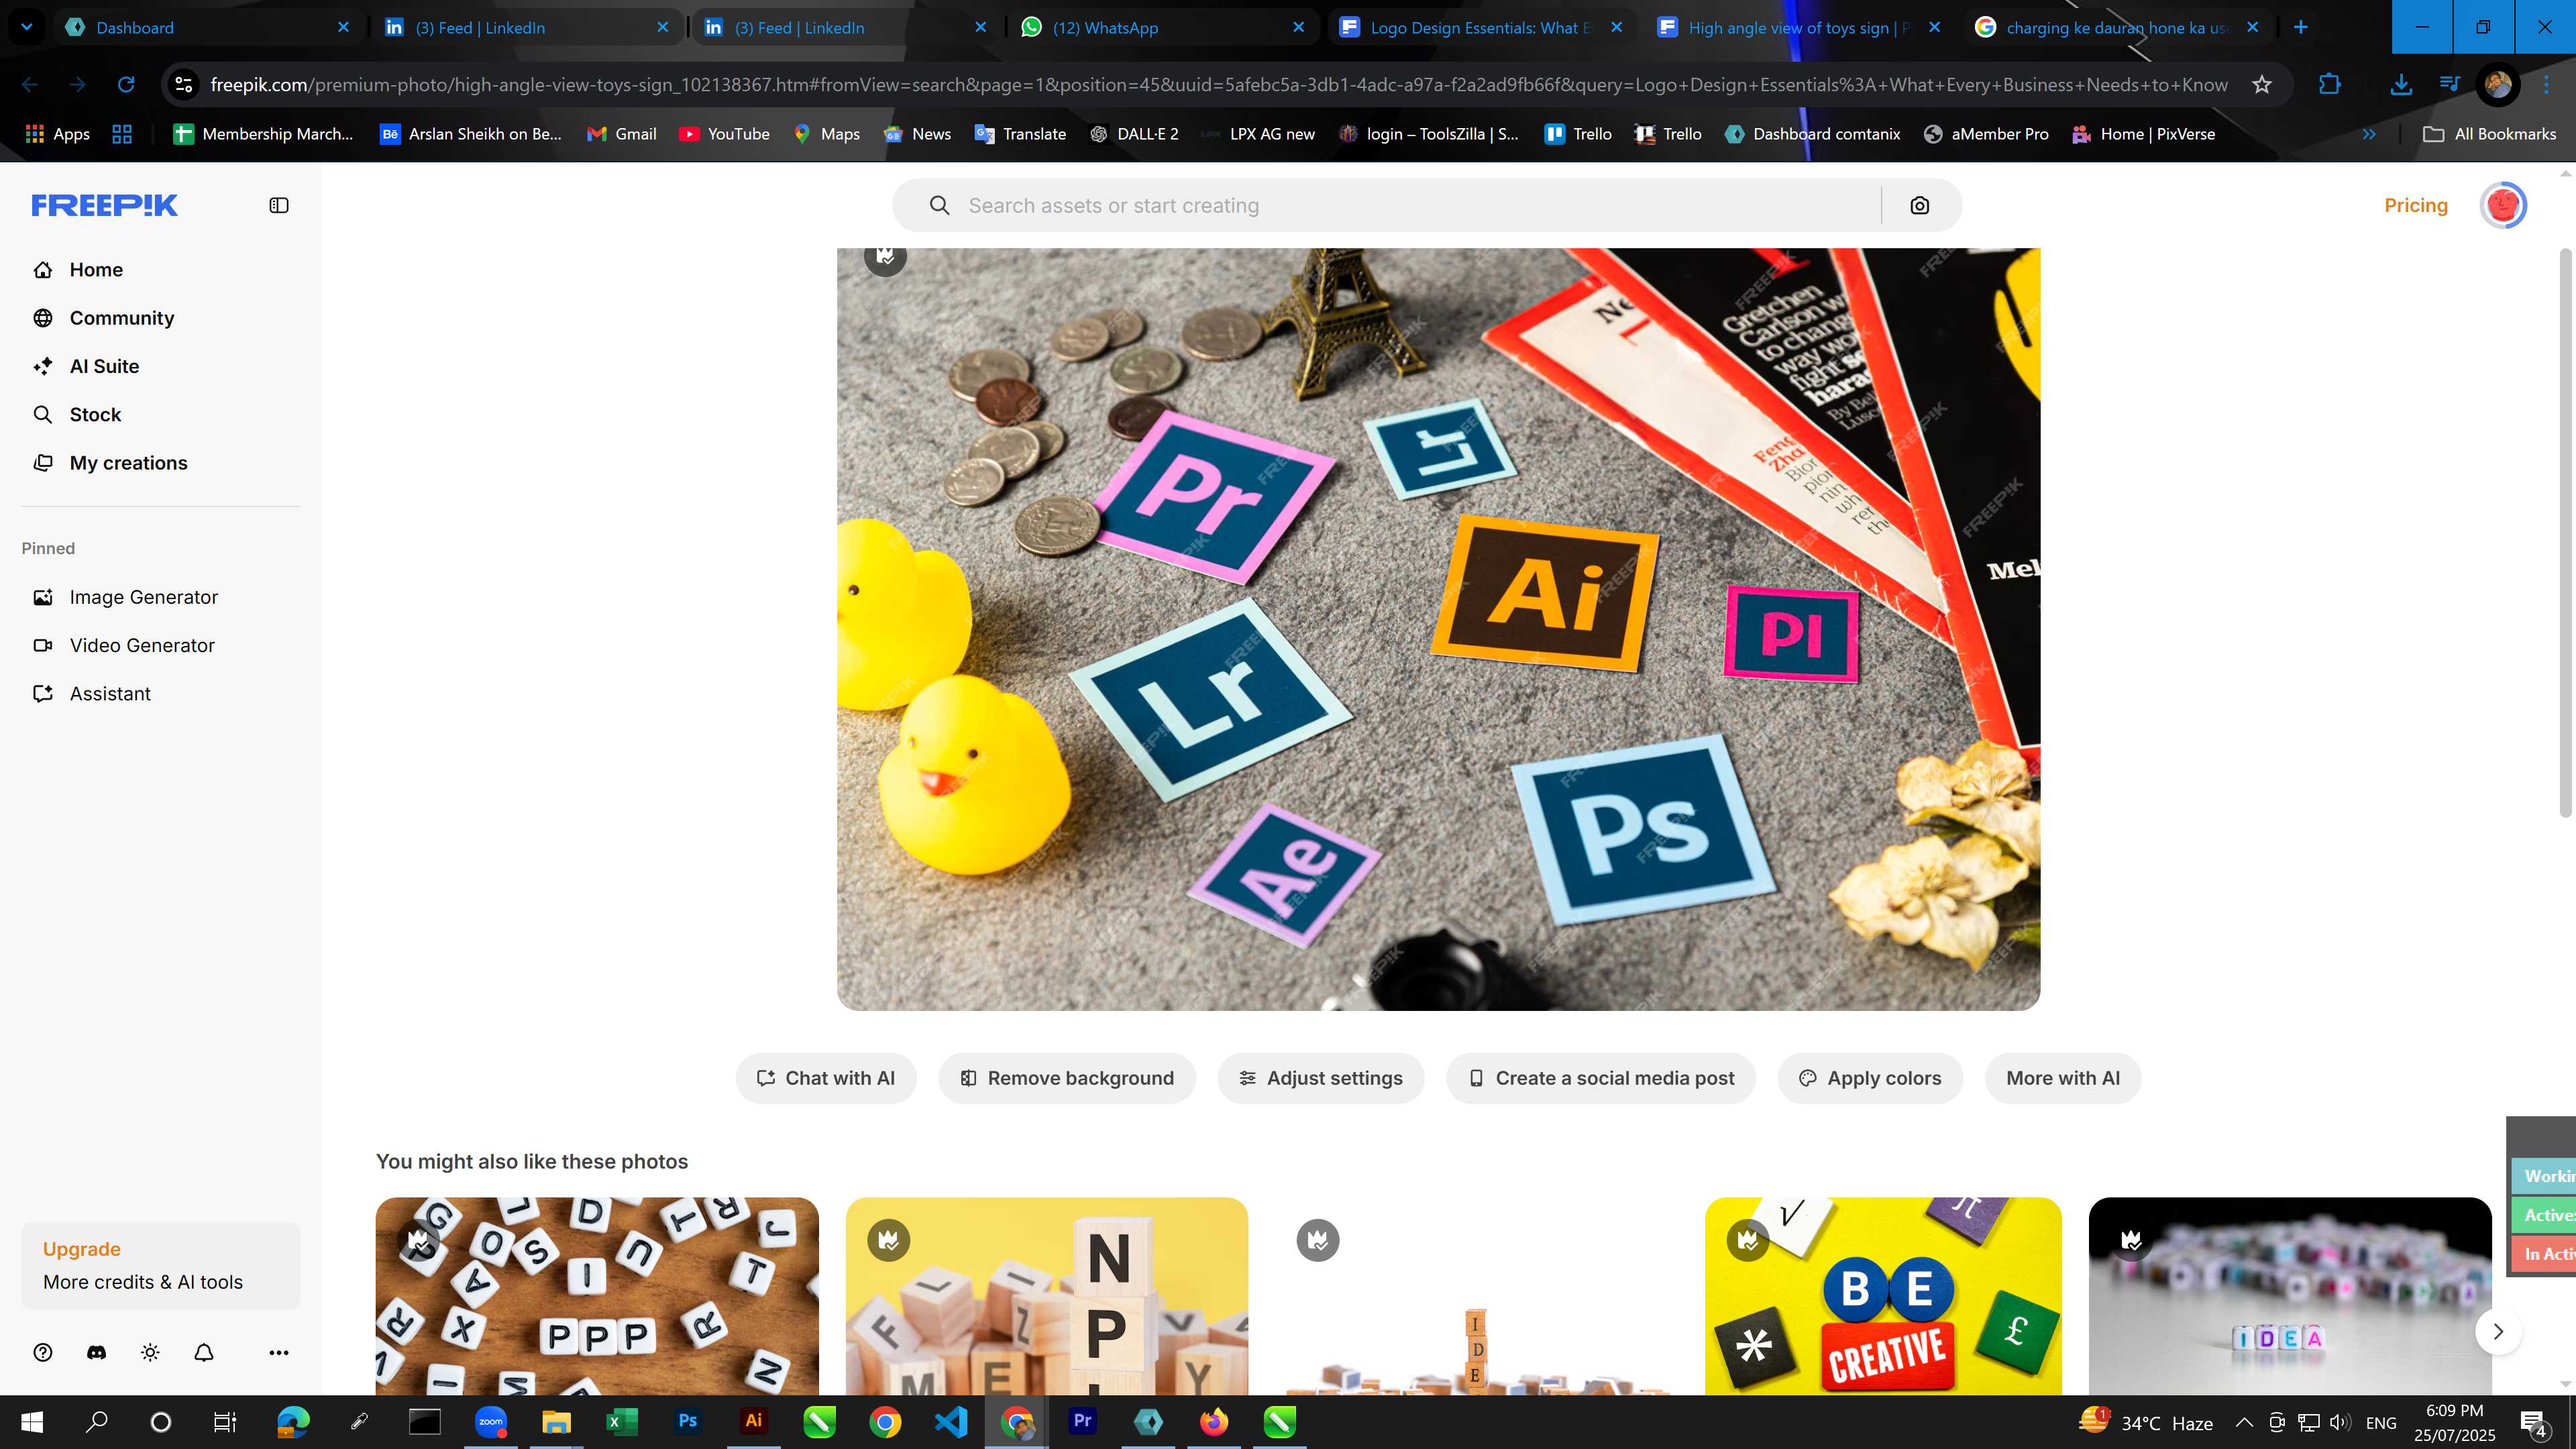Screen dimensions: 2576x1449
Task: Open Illustrator from taskbar
Action: [754, 1421]
